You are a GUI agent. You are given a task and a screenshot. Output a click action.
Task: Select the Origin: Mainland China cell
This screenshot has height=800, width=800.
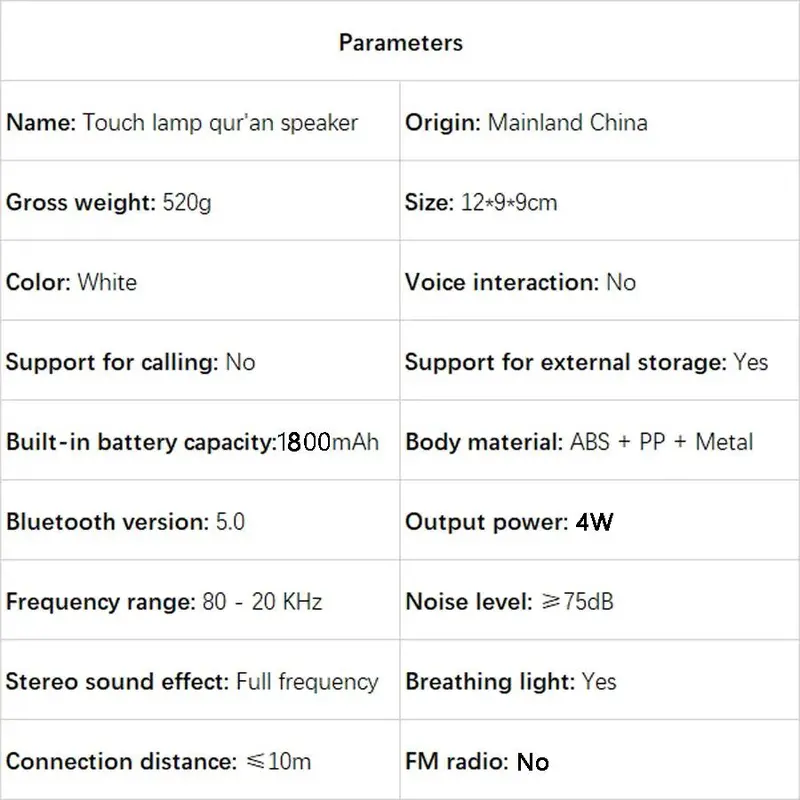click(x=526, y=123)
